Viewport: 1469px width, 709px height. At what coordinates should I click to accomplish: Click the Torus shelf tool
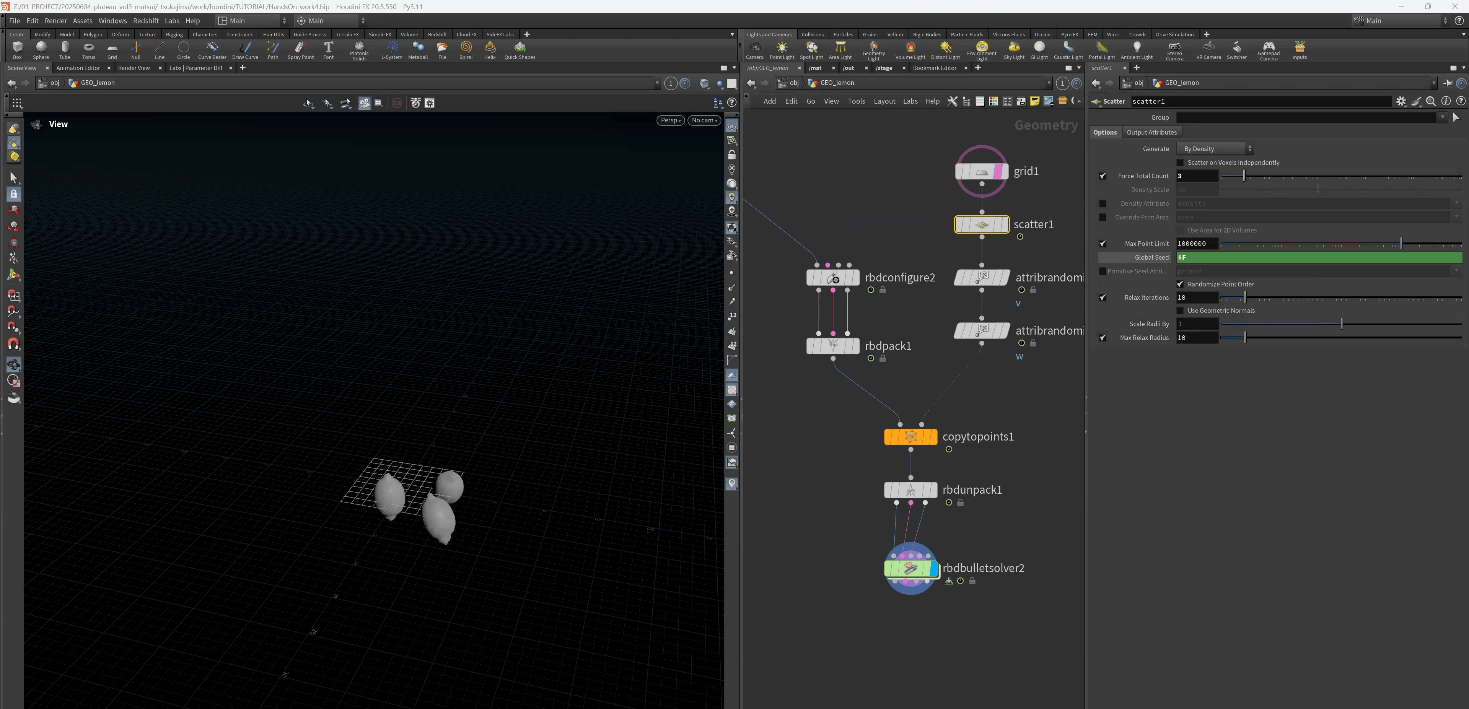click(89, 49)
